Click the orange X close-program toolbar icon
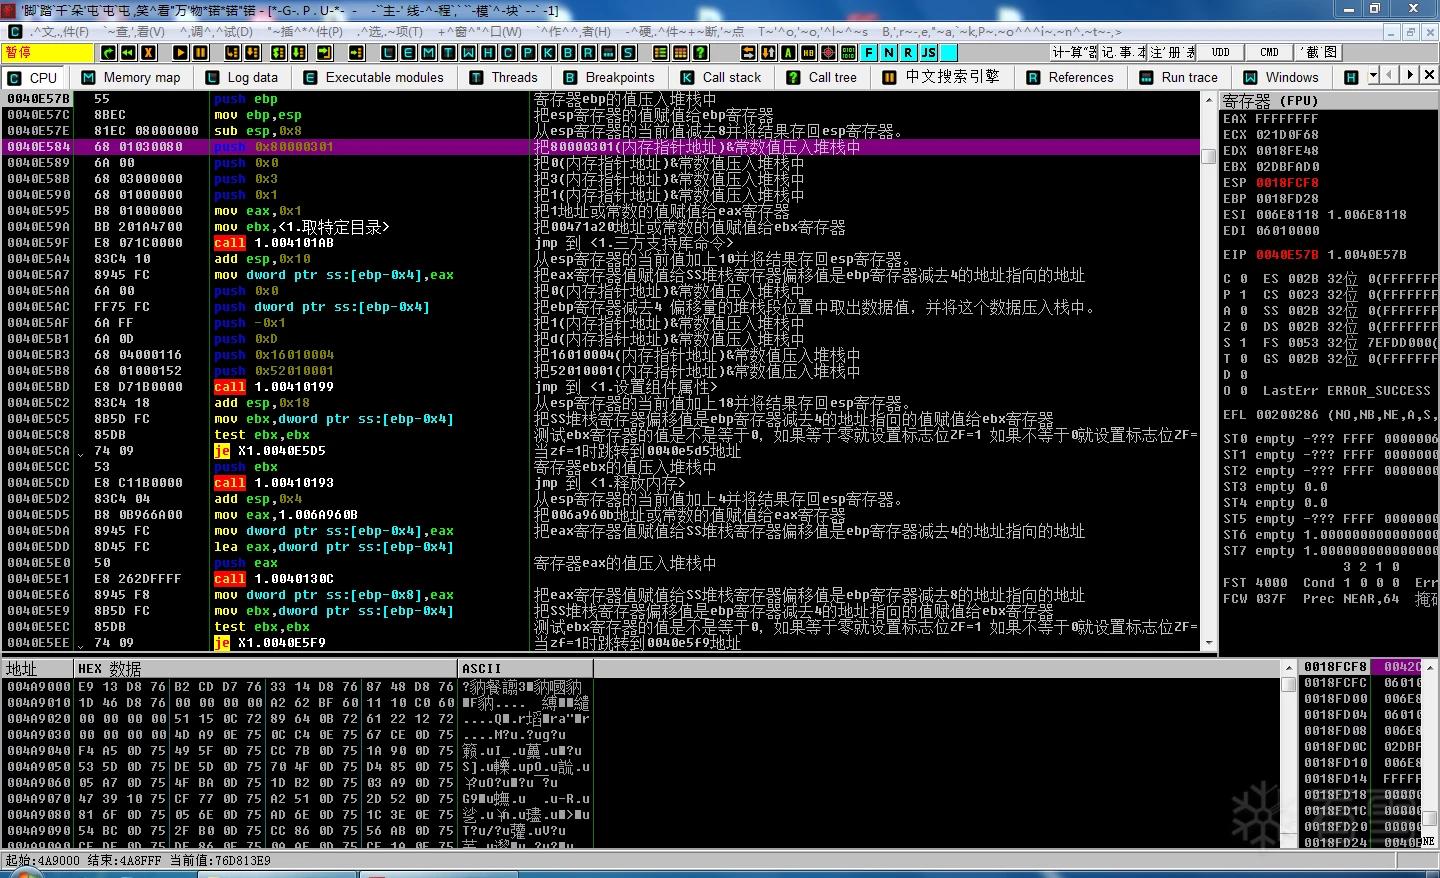Image resolution: width=1440 pixels, height=878 pixels. (148, 52)
